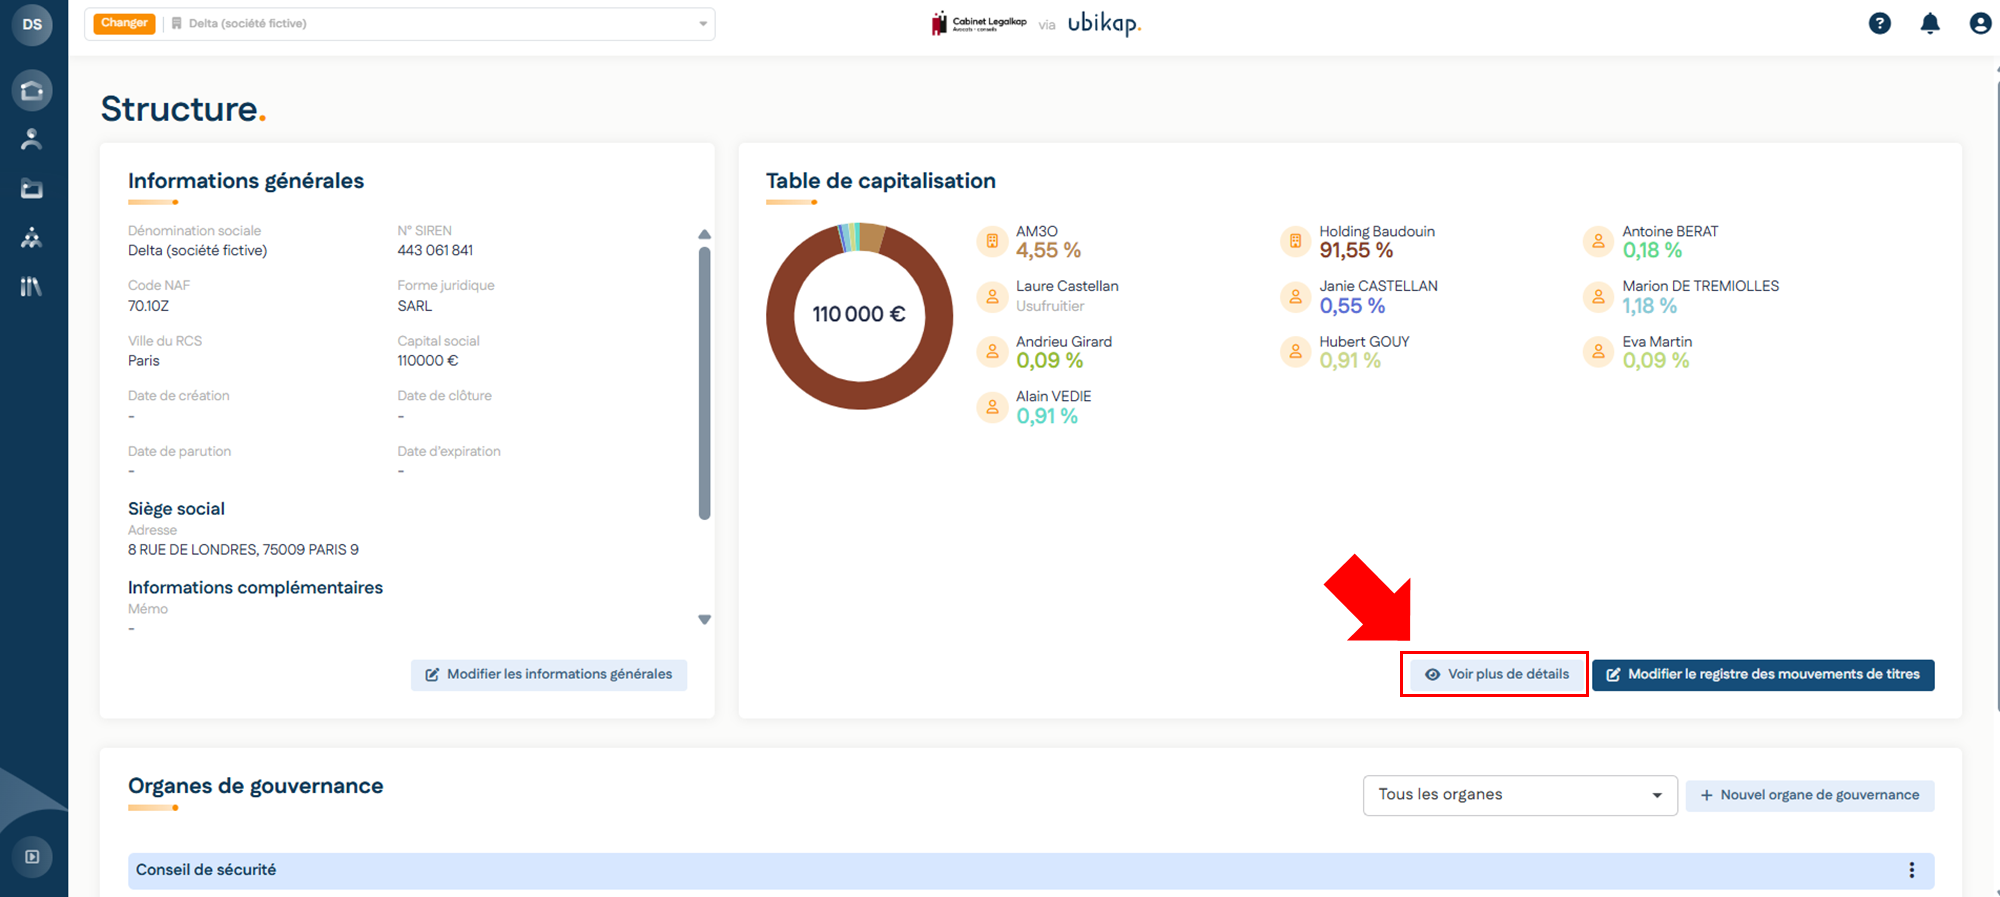This screenshot has width=2000, height=897.
Task: Click the Informations complémentaires heading
Action: point(255,588)
